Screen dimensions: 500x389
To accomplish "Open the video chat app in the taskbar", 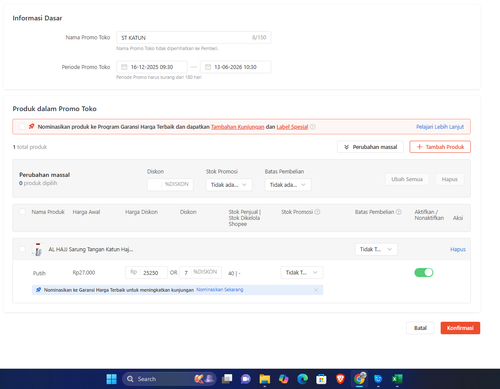I will pos(246,379).
